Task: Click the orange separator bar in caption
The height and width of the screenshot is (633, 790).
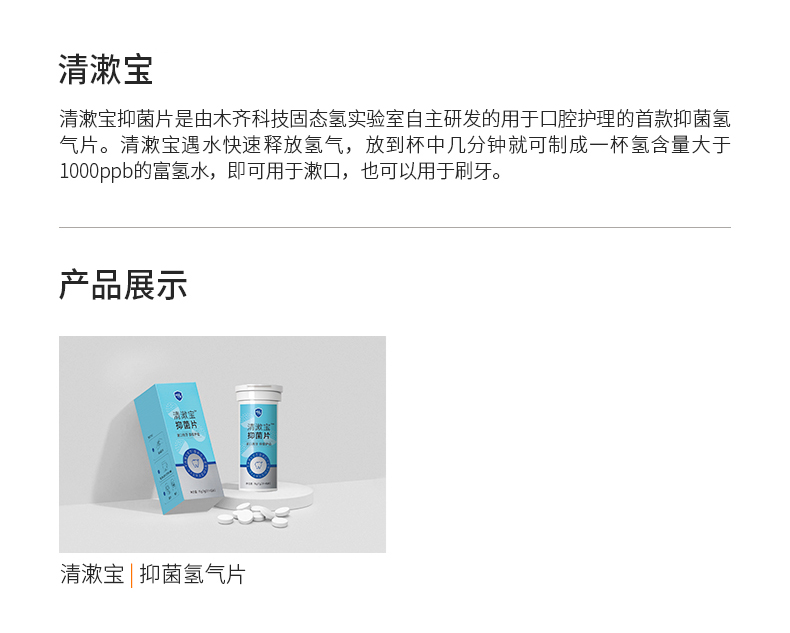Action: pyautogui.click(x=131, y=575)
